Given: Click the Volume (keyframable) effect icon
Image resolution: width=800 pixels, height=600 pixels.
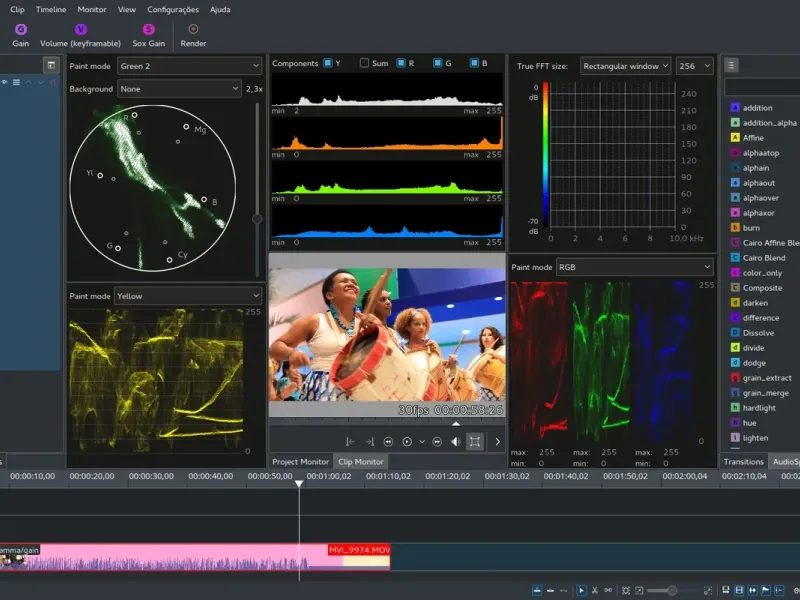Looking at the screenshot, I should click(81, 30).
